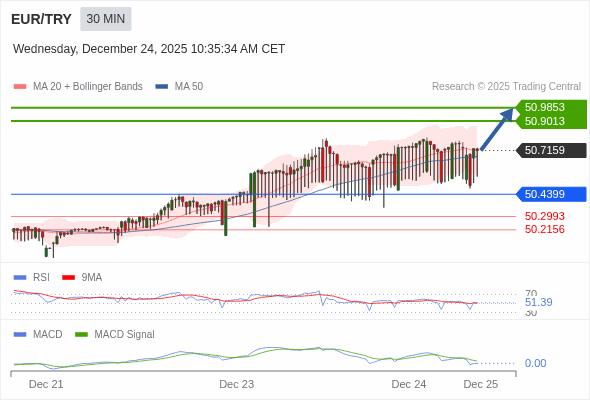590x400 pixels.
Task: Click the red support label 50.2156
Action: pos(545,229)
